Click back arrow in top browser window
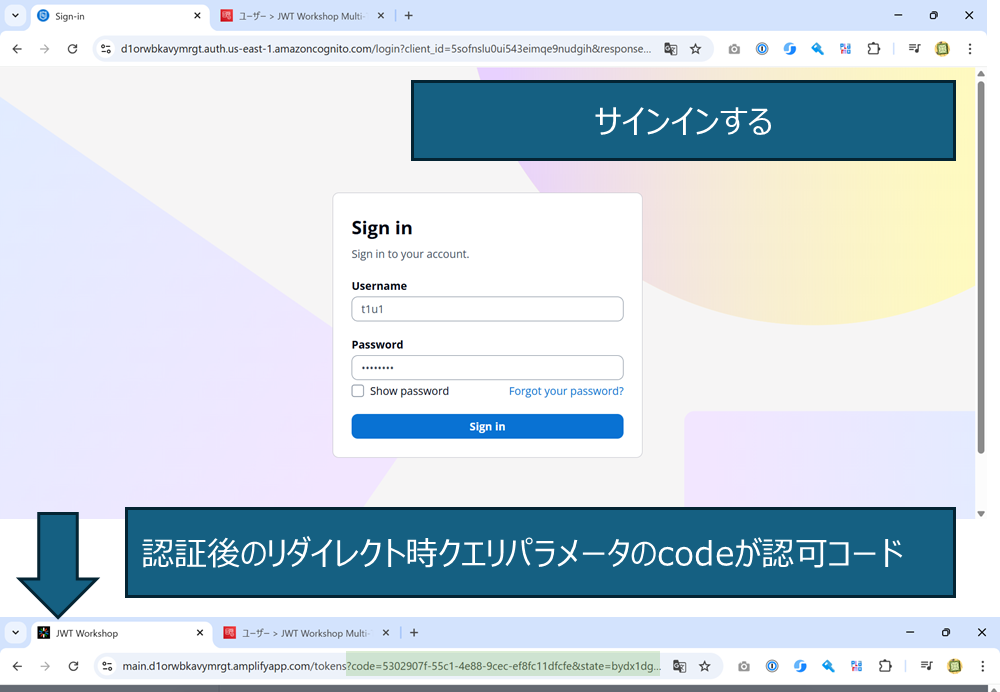The image size is (1000, 692). [x=17, y=48]
